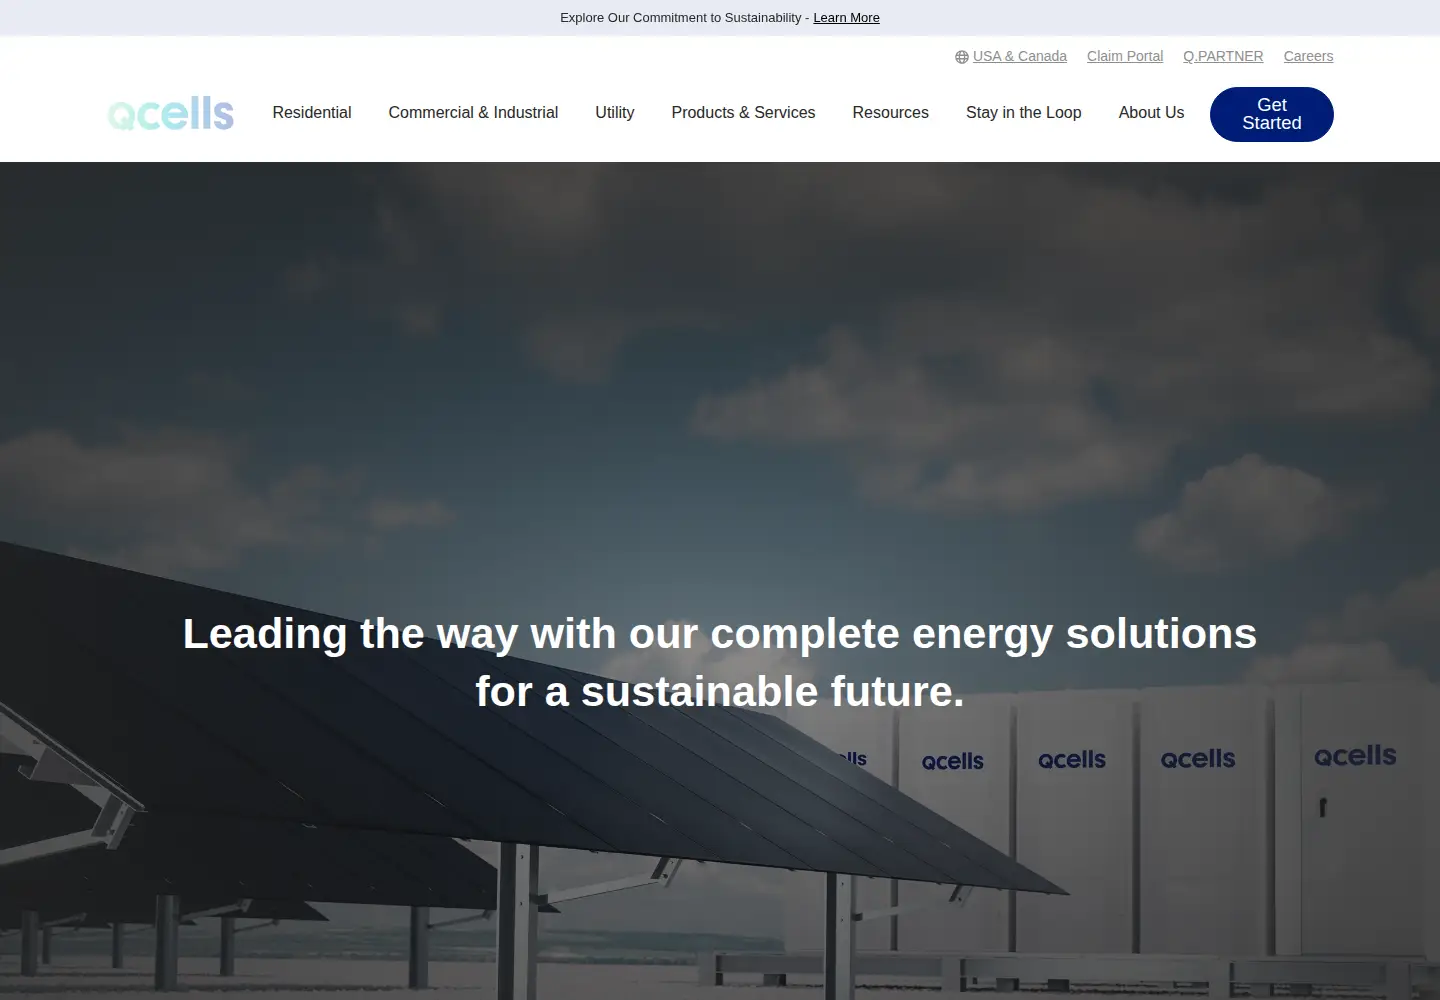Screen dimensions: 1440x1000
Task: Open the Stay in the Loop menu
Action: (x=1024, y=113)
